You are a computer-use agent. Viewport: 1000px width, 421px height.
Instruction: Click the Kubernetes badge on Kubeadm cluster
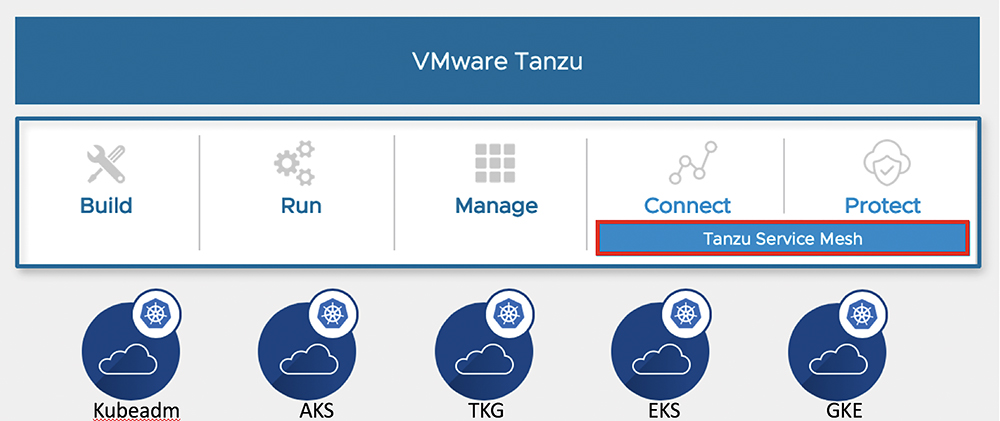(x=156, y=315)
